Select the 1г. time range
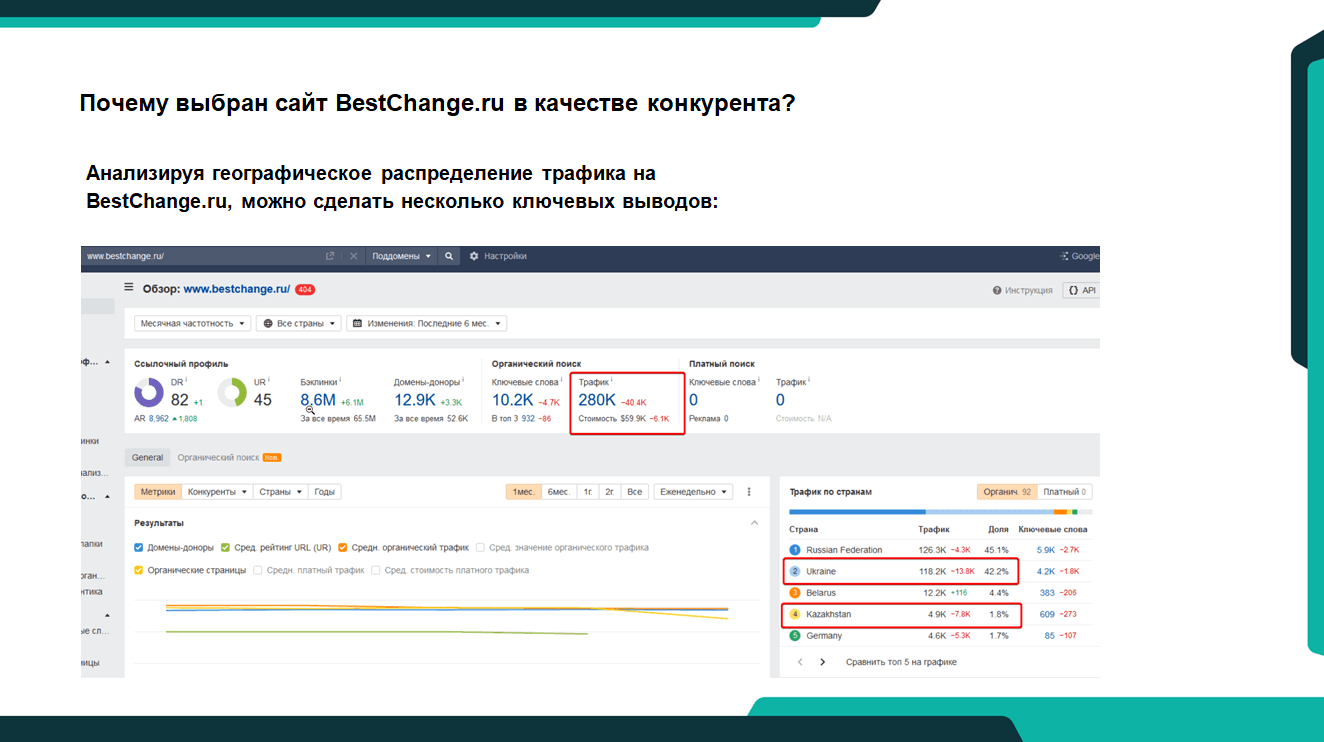The height and width of the screenshot is (742, 1324). (587, 492)
